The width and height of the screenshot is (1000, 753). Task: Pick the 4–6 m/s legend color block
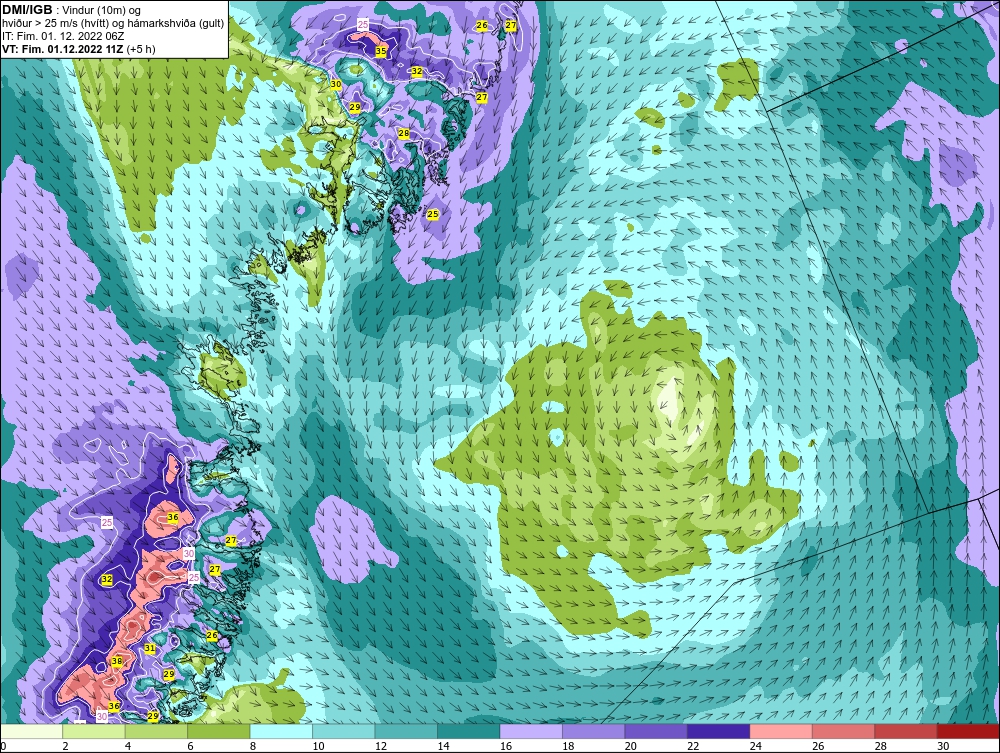156,731
